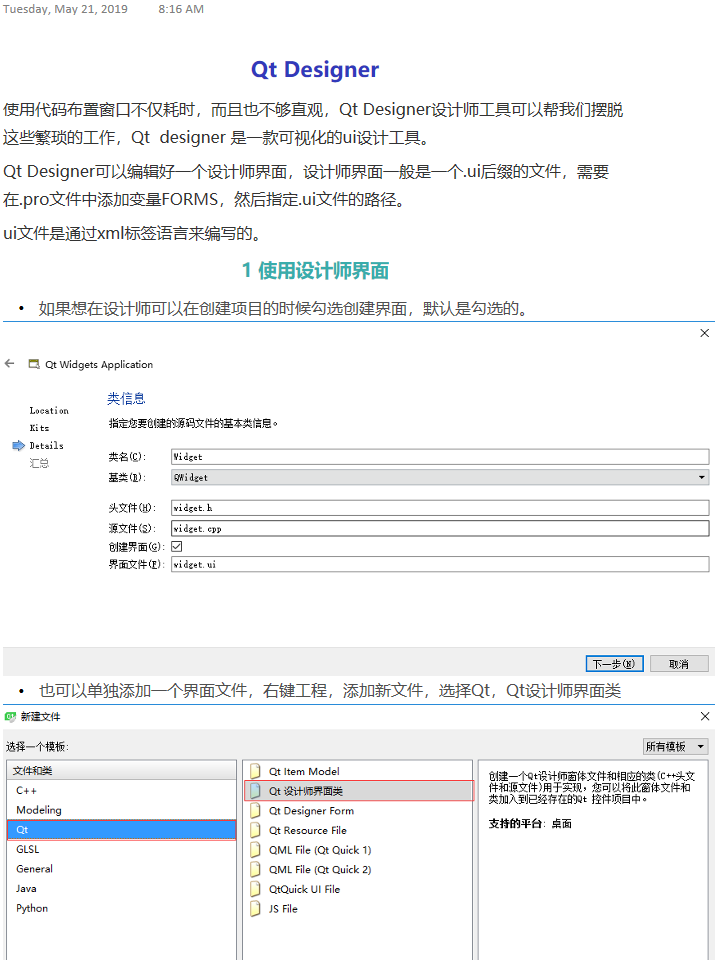Viewport: 716px width, 960px height.
Task: Close the Qt Widgets Application wizard
Action: tap(704, 333)
